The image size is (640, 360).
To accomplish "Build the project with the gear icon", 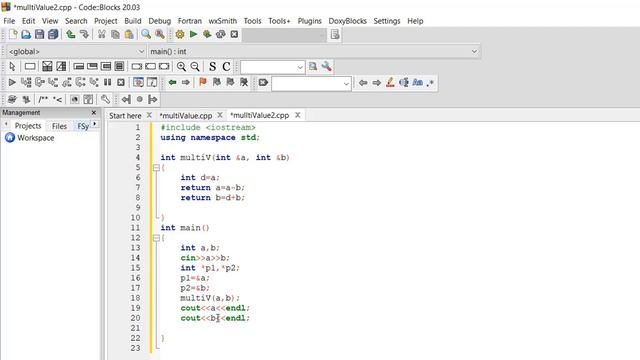I will 180,34.
